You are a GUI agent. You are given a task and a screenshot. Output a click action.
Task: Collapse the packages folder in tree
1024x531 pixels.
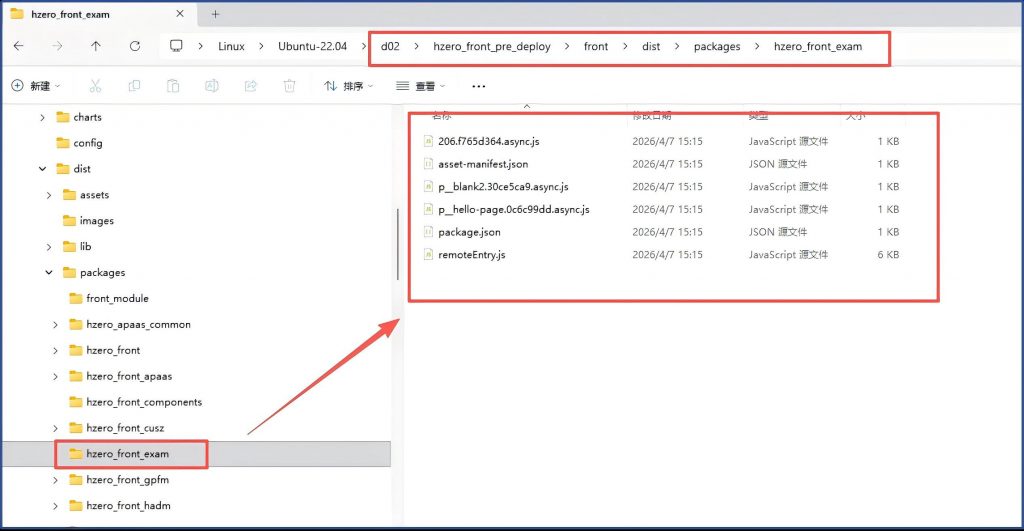coord(48,272)
